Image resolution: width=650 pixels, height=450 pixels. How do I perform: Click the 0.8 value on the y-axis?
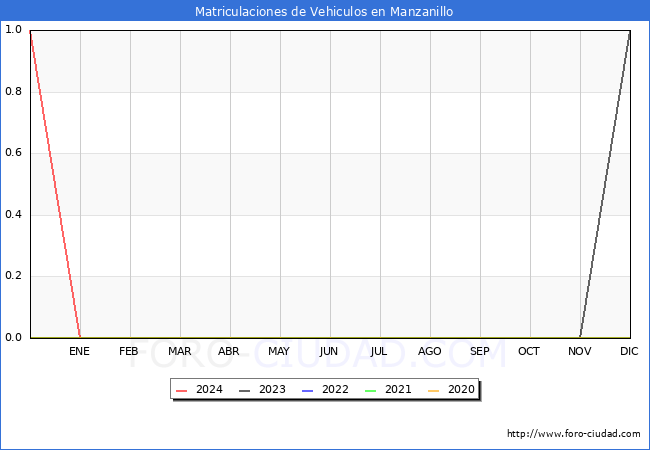tap(13, 91)
